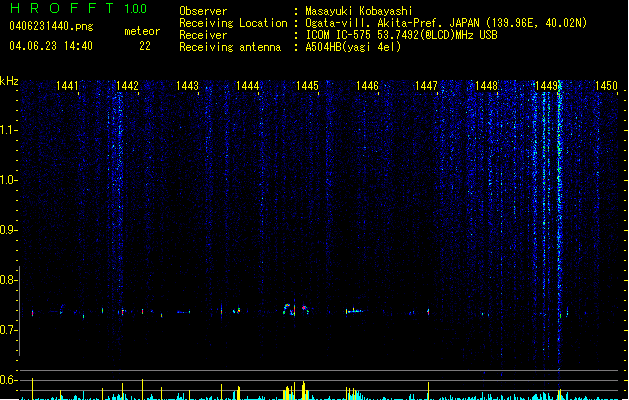Click the 0.7 kHz axis label
629x400 pixels.
point(8,330)
